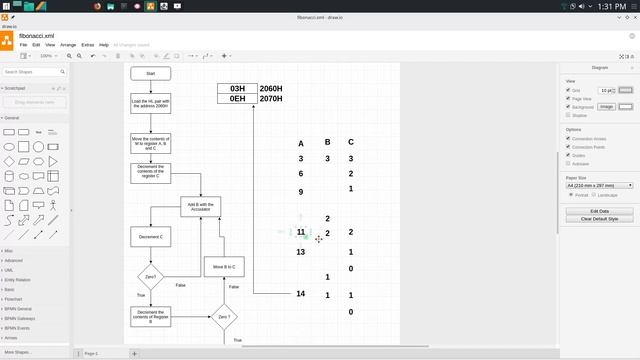
Task: Select the diamond shape in General palette
Action: point(9,162)
